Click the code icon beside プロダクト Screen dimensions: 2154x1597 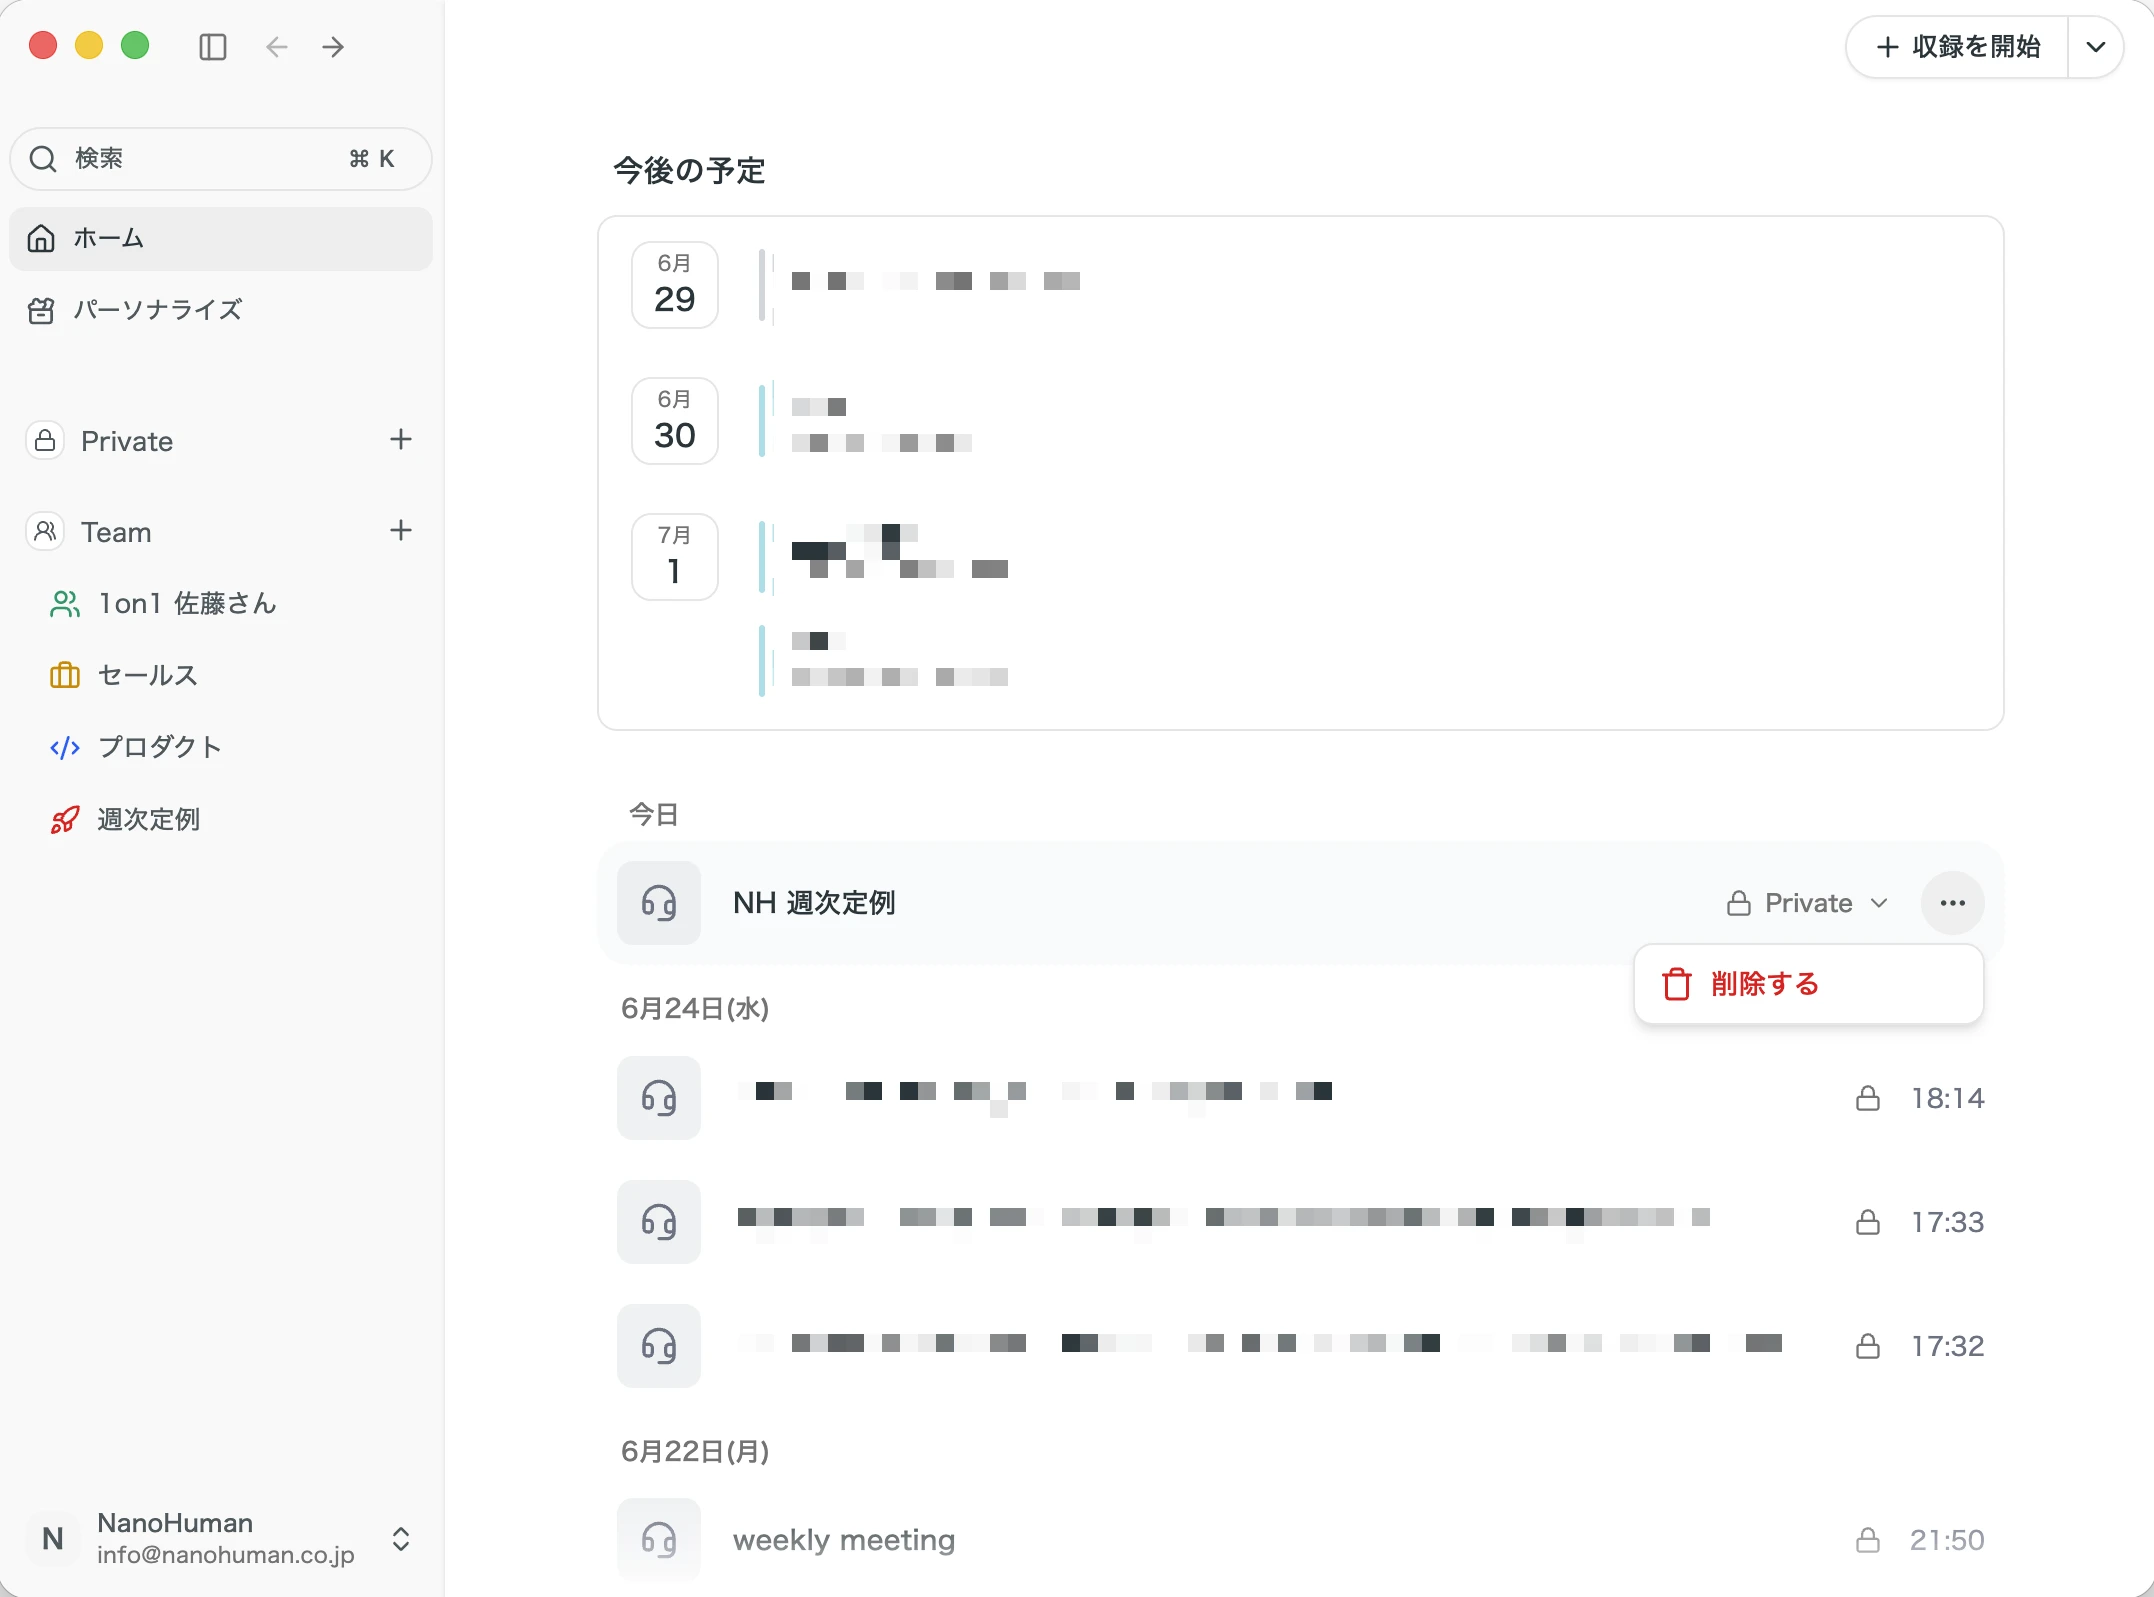point(65,748)
